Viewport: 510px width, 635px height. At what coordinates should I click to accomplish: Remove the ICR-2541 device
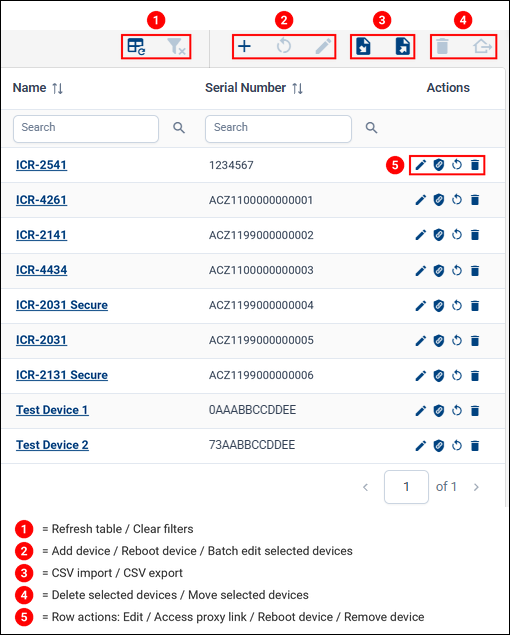coord(475,165)
